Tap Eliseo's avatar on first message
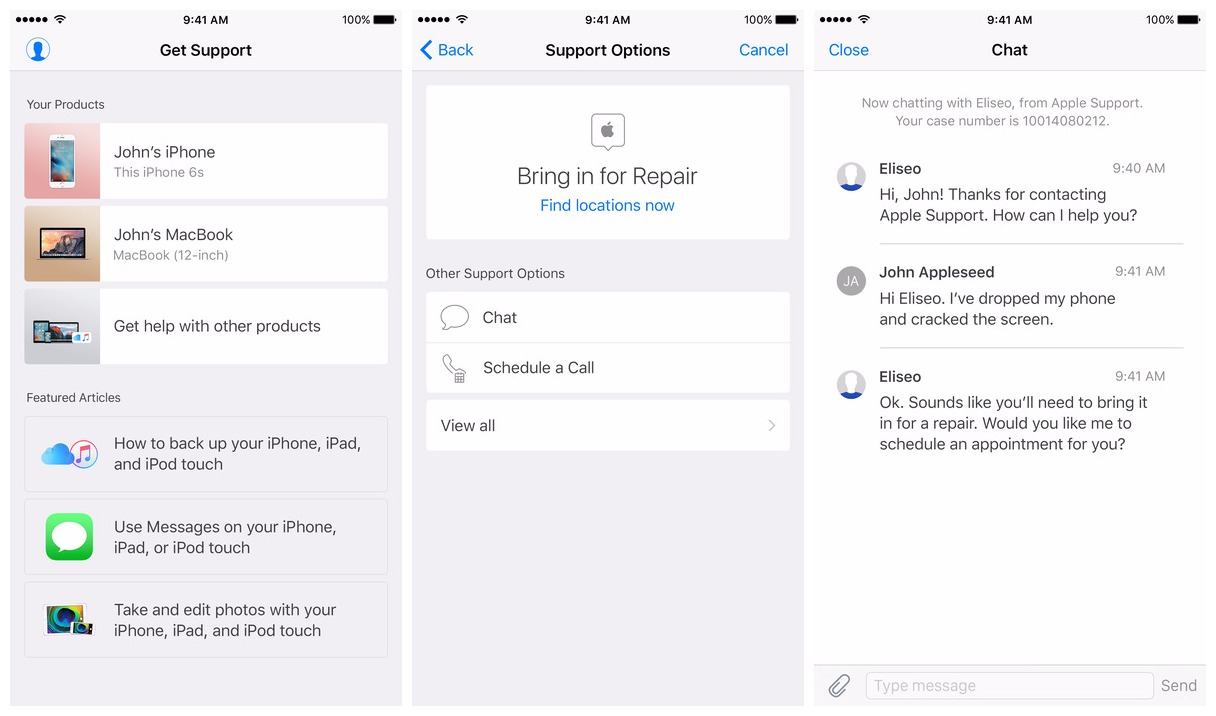Image resolution: width=1216 pixels, height=716 pixels. tap(851, 176)
